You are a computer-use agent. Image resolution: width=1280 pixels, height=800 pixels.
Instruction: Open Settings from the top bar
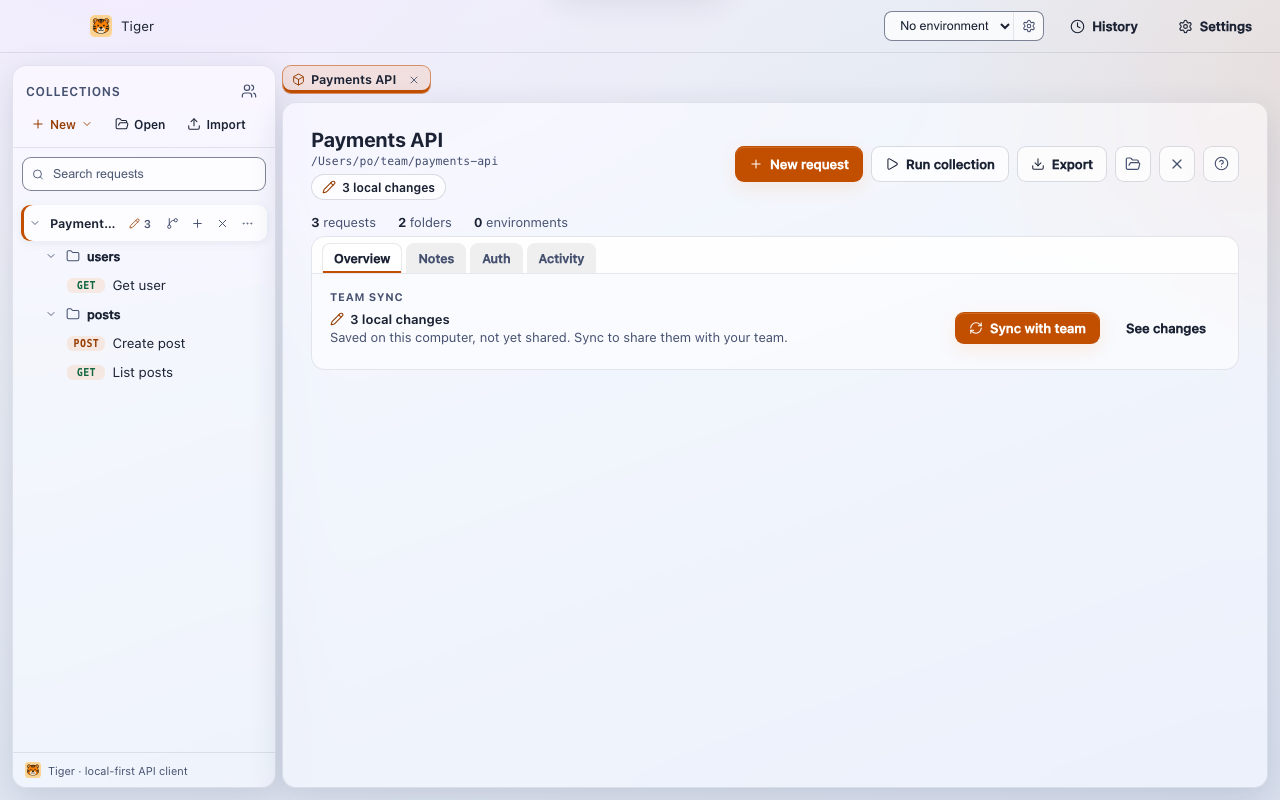click(x=1215, y=26)
